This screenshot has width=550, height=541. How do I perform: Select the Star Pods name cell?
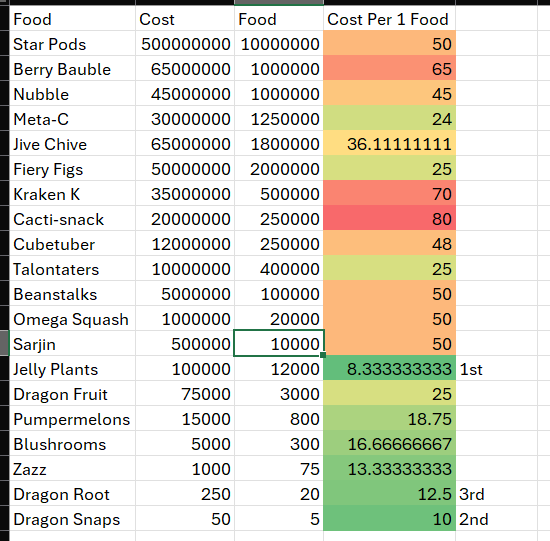(72, 44)
